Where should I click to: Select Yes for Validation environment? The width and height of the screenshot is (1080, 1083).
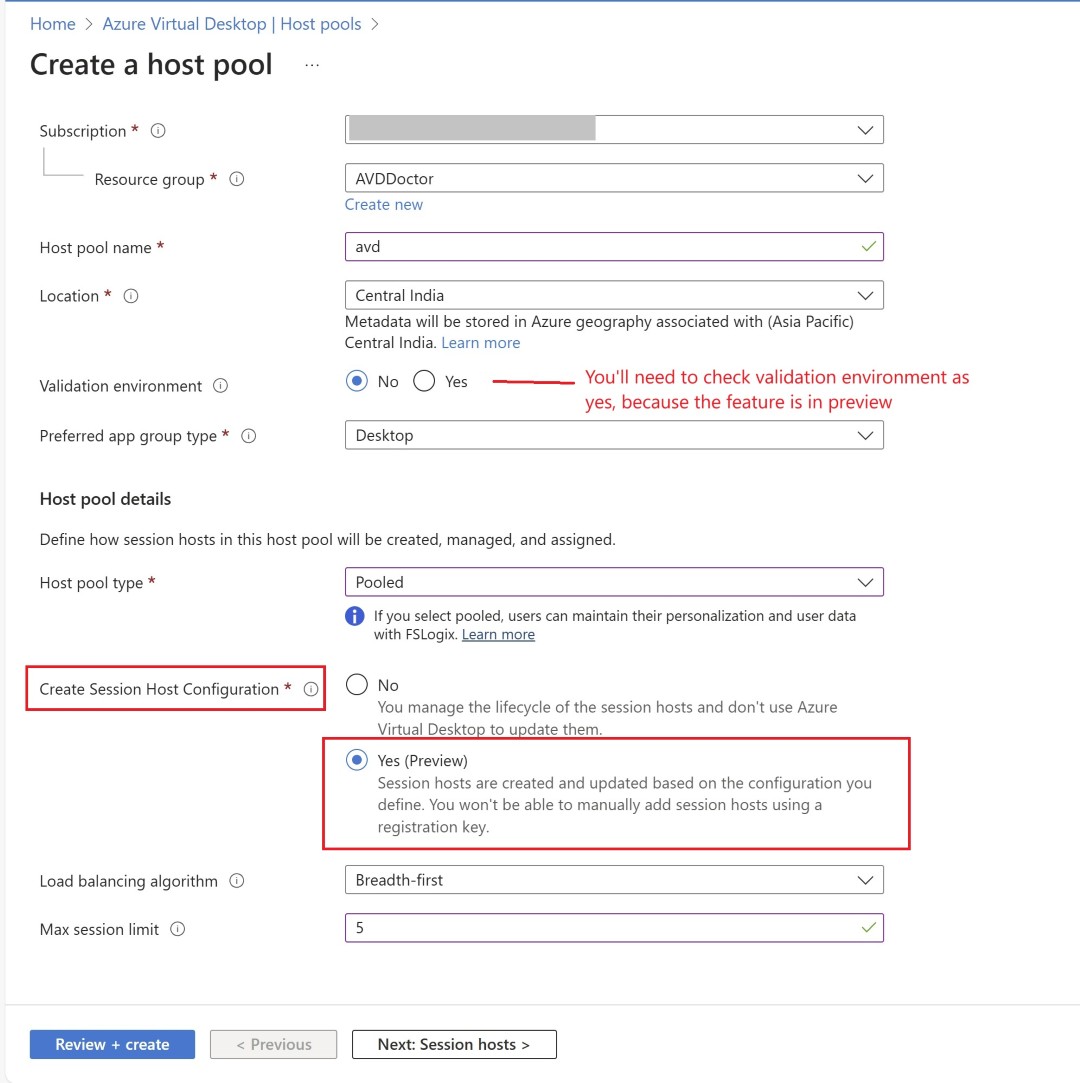tap(424, 381)
